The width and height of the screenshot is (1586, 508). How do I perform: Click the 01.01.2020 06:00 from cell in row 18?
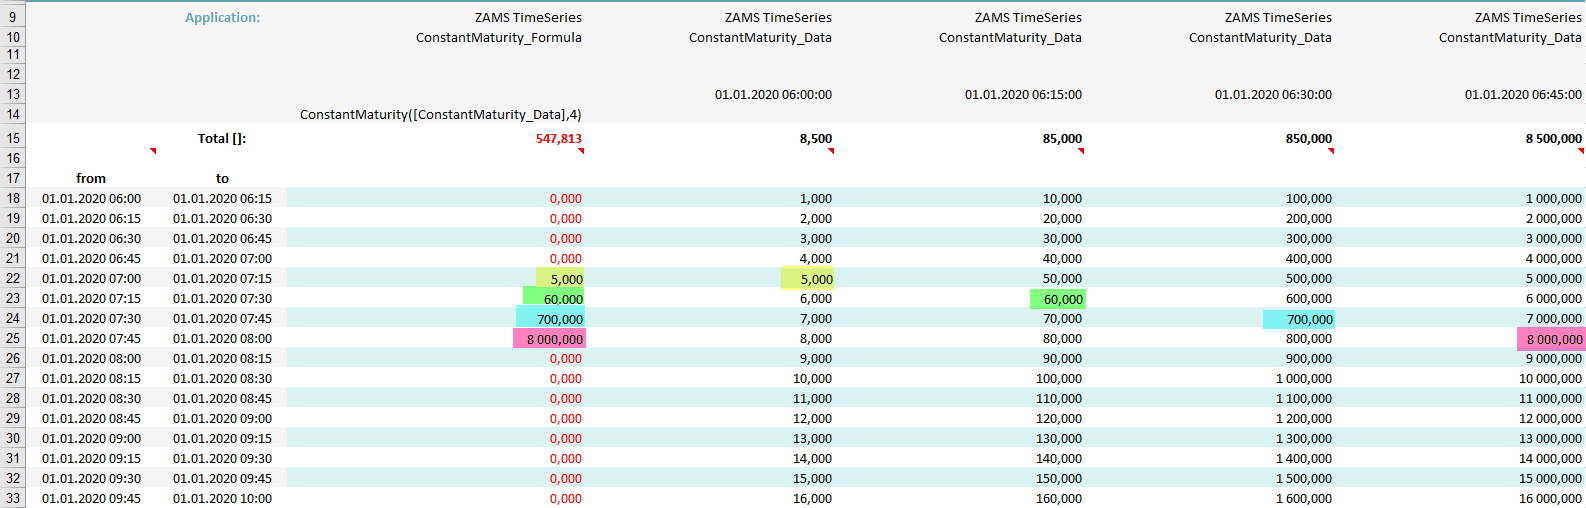[x=91, y=199]
